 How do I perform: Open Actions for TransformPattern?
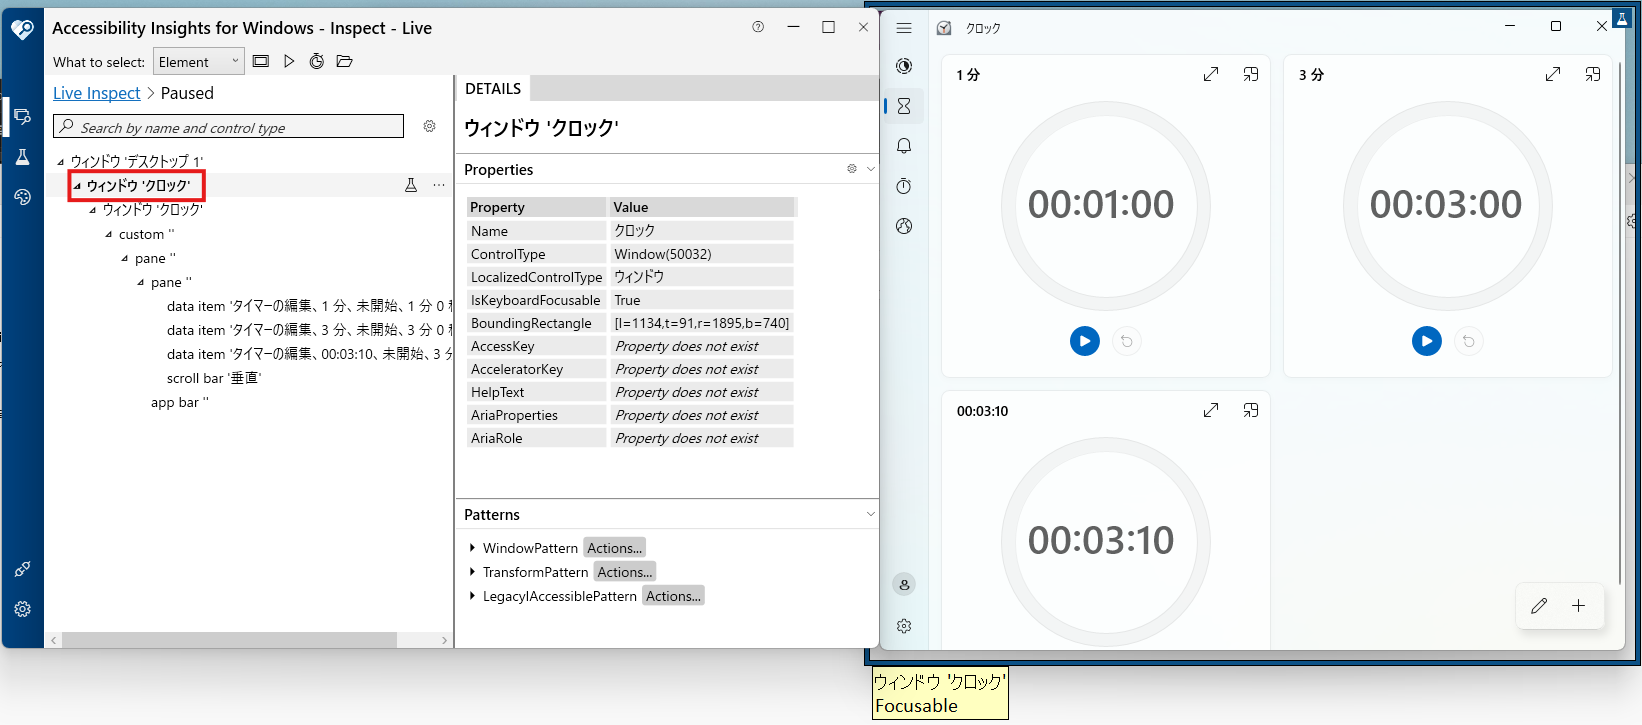tap(625, 572)
